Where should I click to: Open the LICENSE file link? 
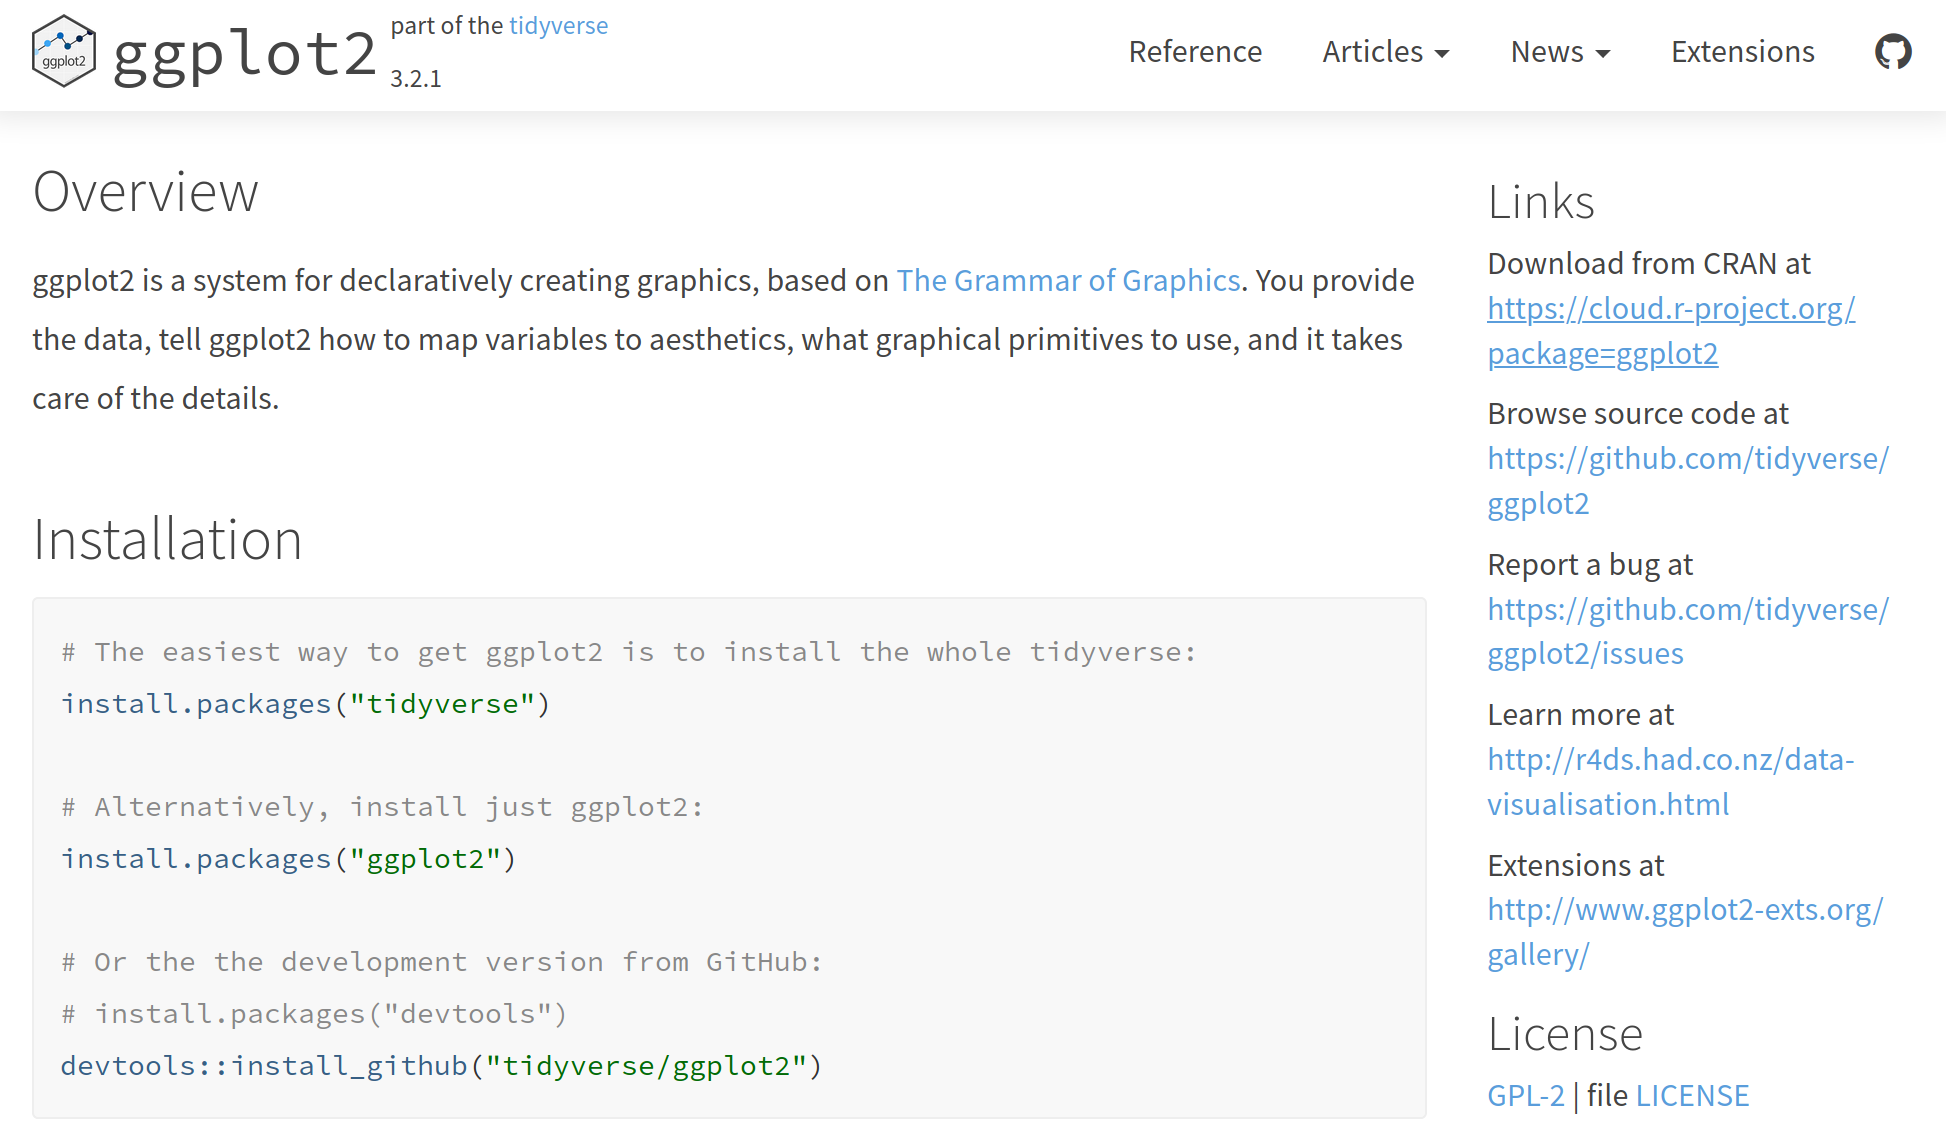[x=1693, y=1095]
